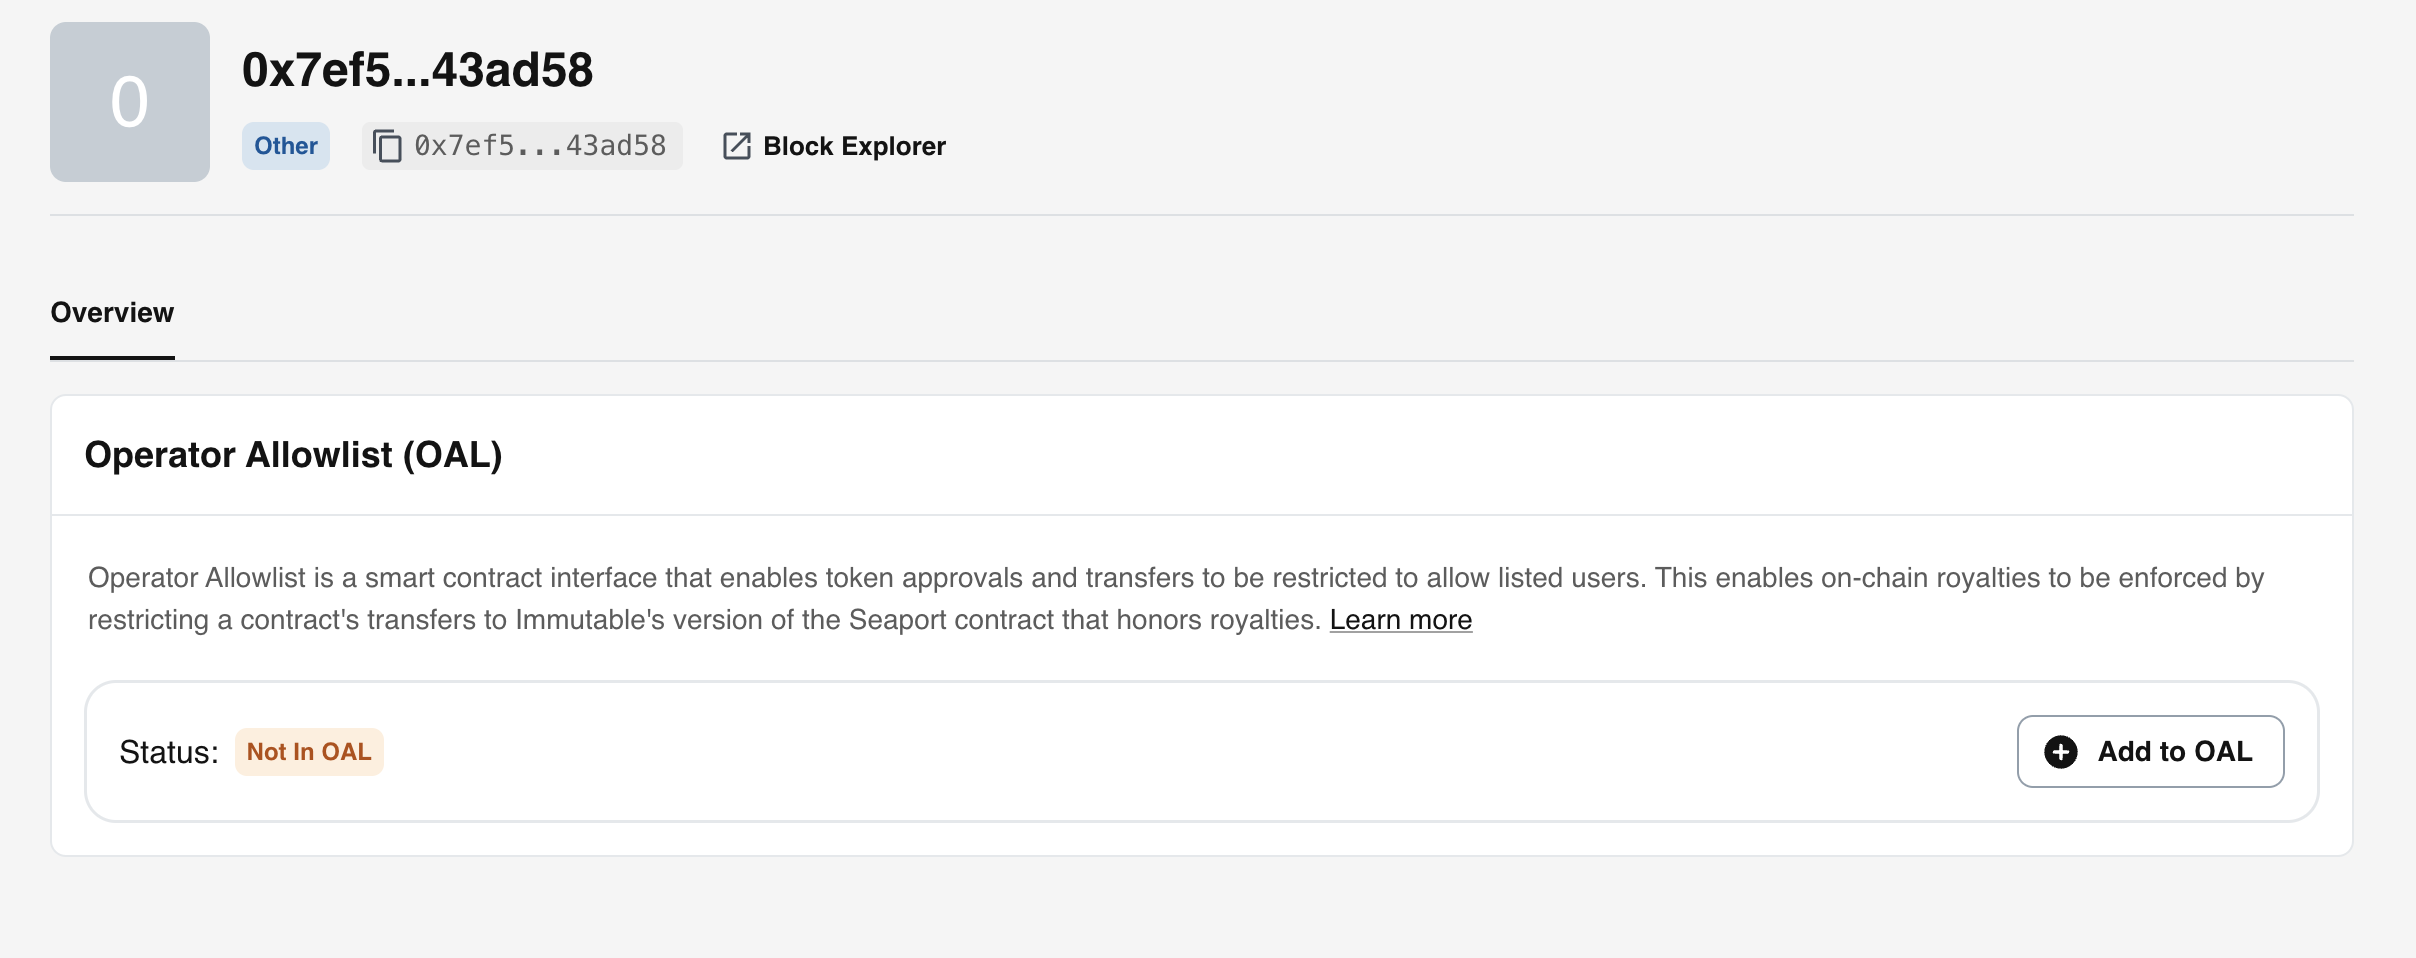2416x958 pixels.
Task: Click the "Other" contract type badge
Action: click(x=286, y=146)
